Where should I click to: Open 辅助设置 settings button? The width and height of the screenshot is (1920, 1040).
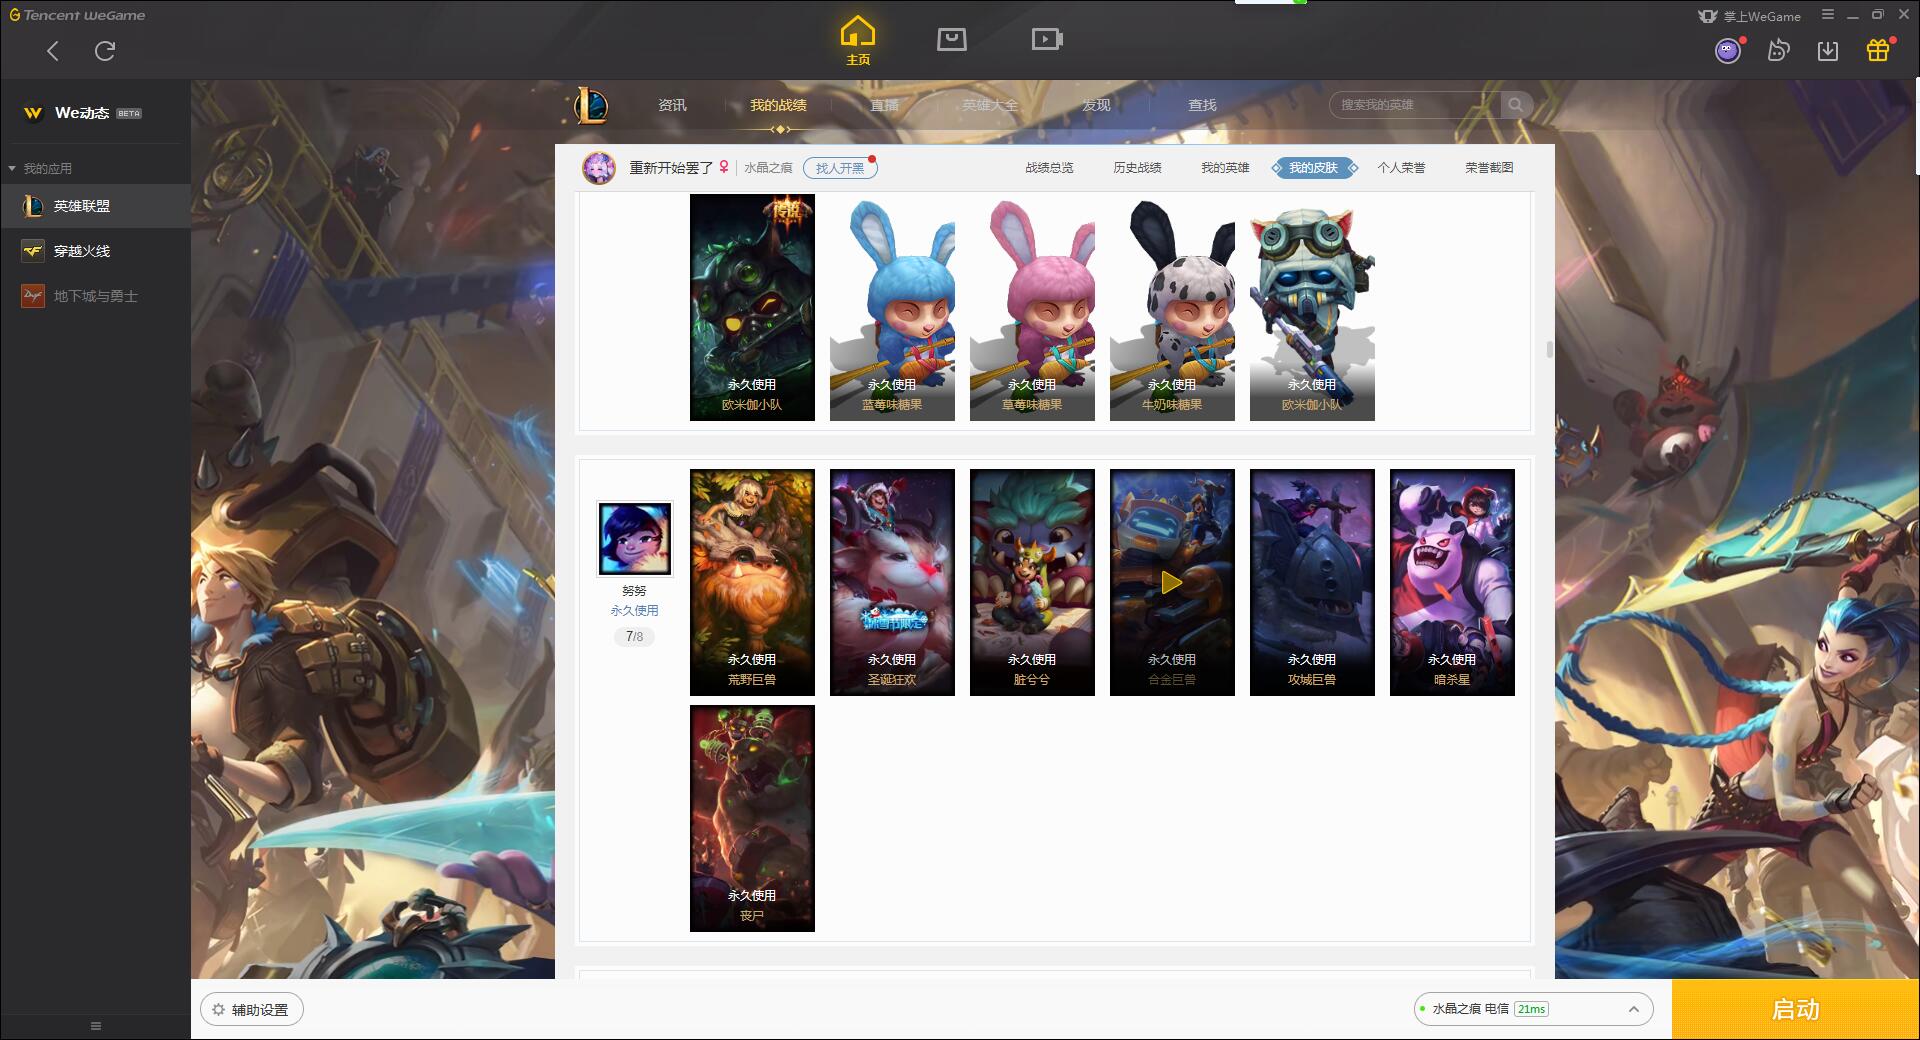[x=252, y=1010]
